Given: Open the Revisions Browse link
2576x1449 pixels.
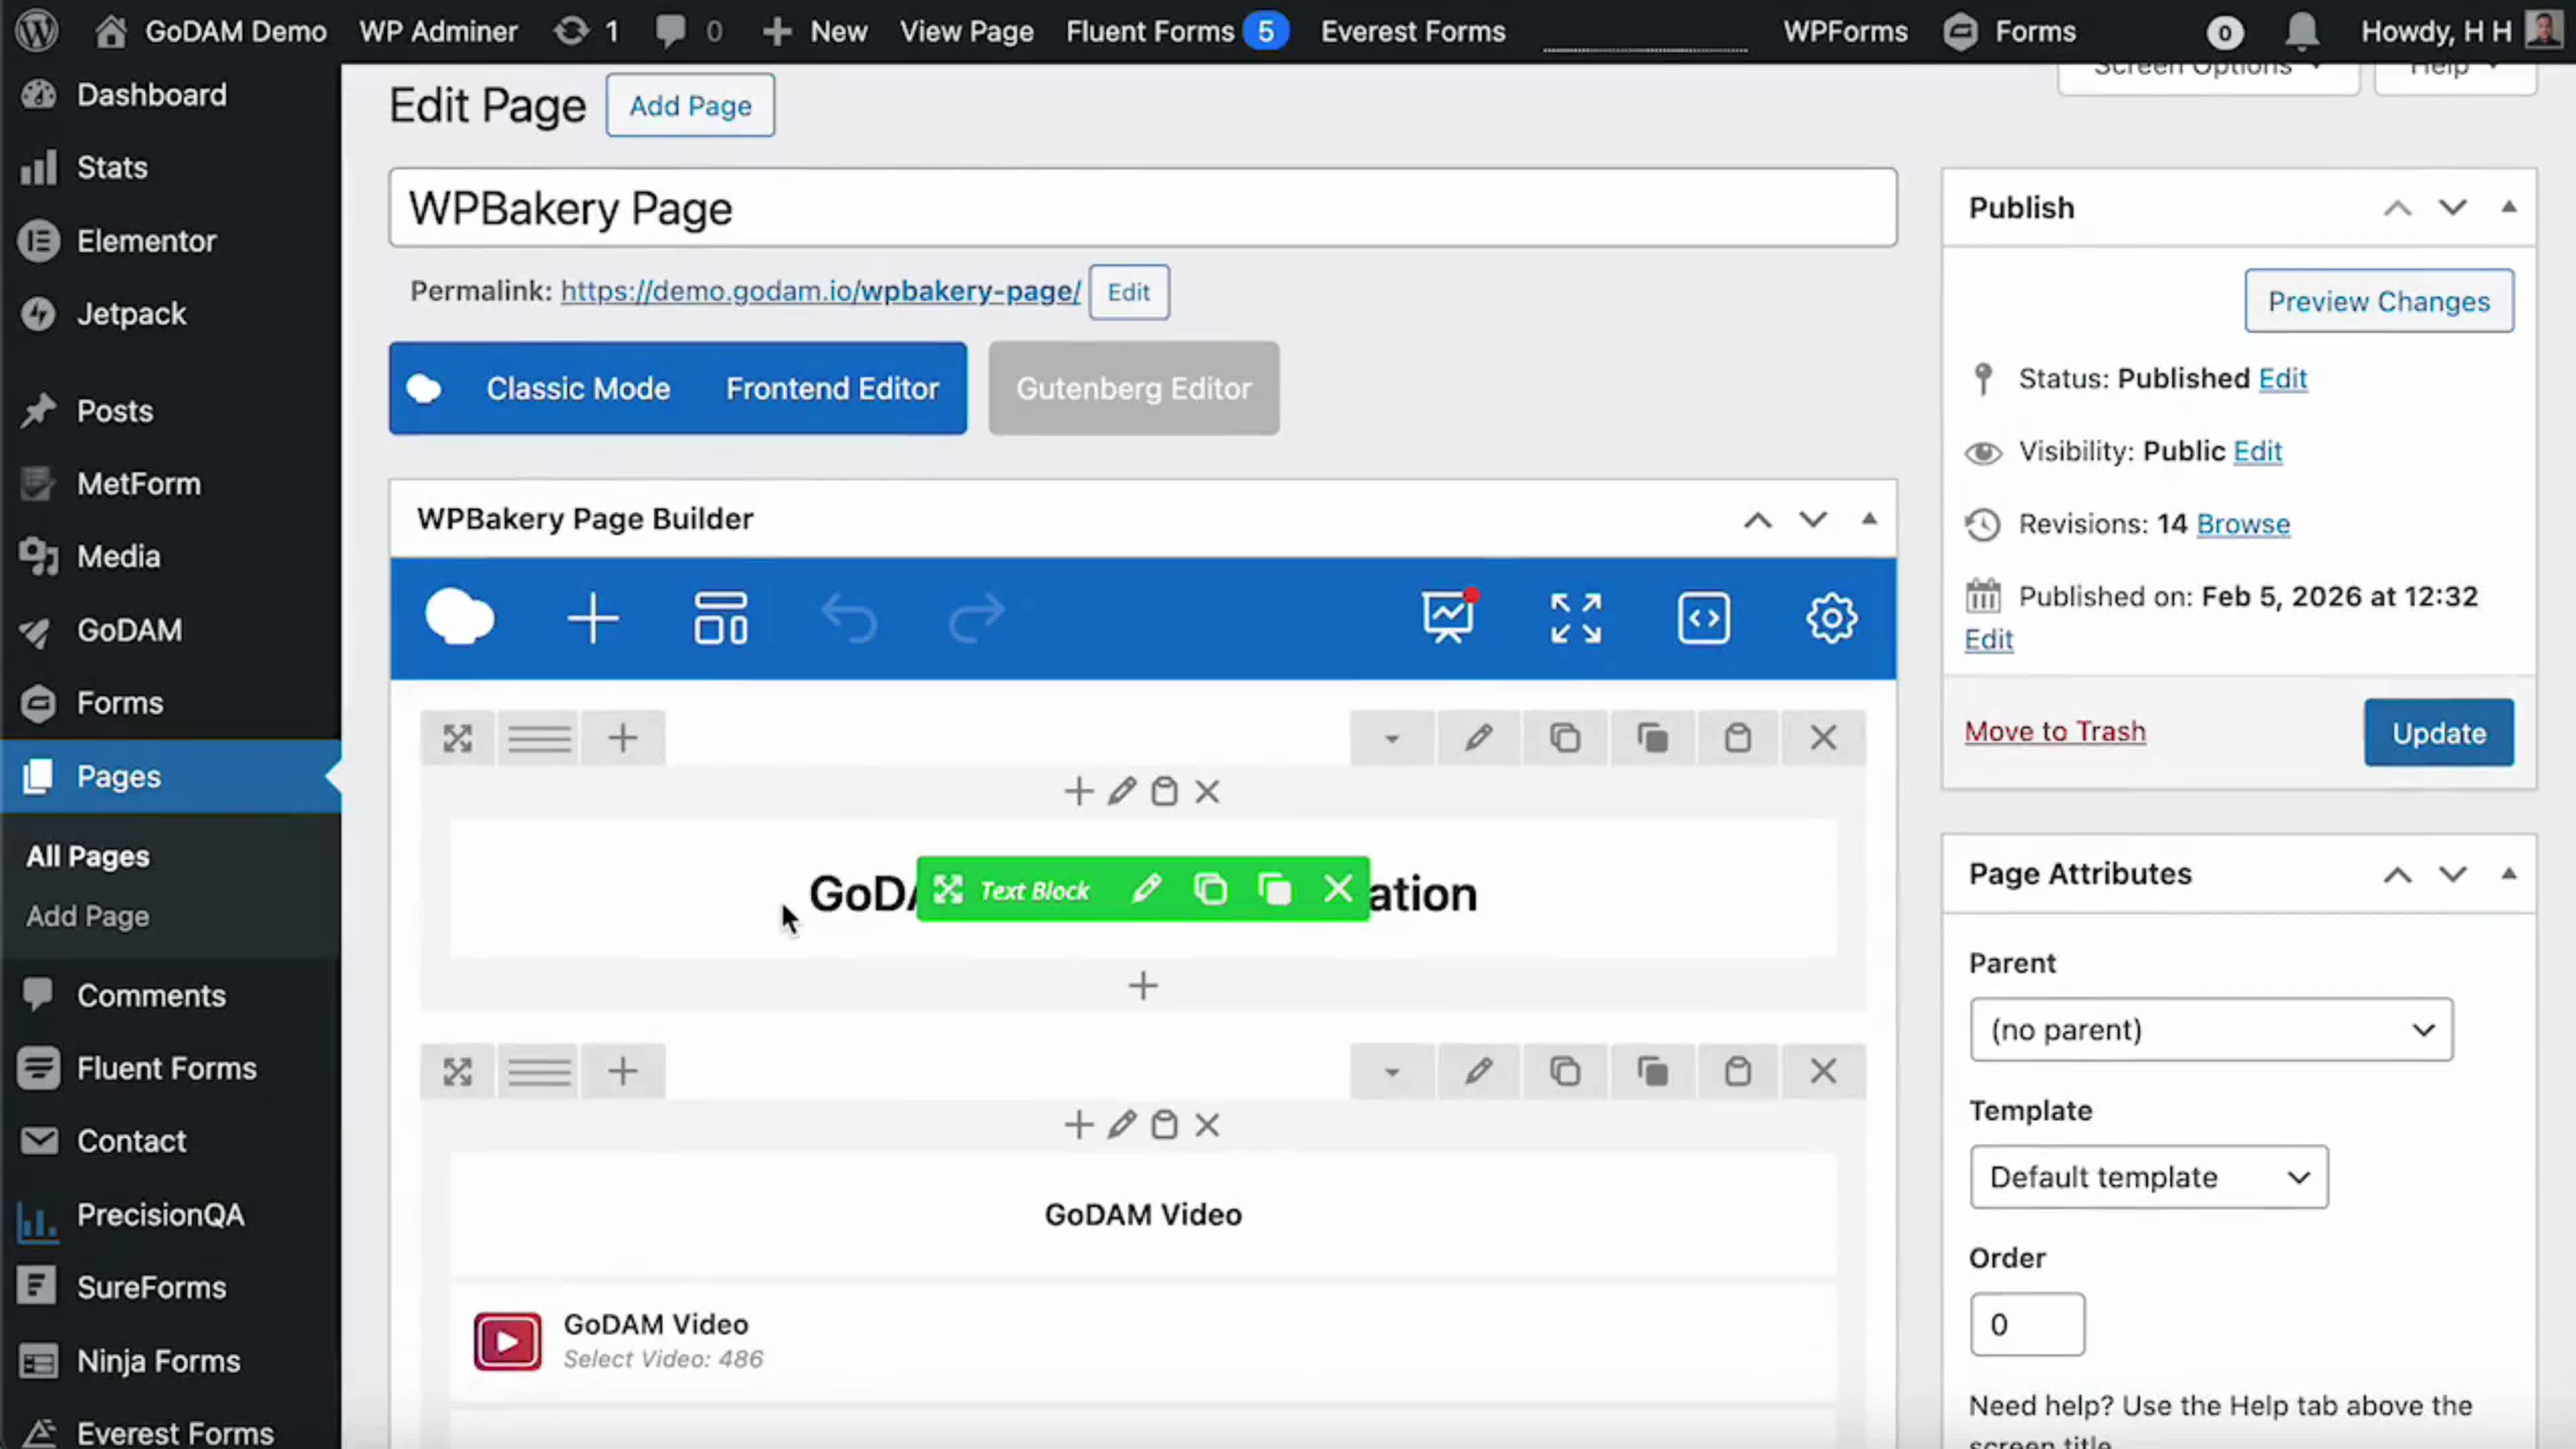Looking at the screenshot, I should [2242, 524].
